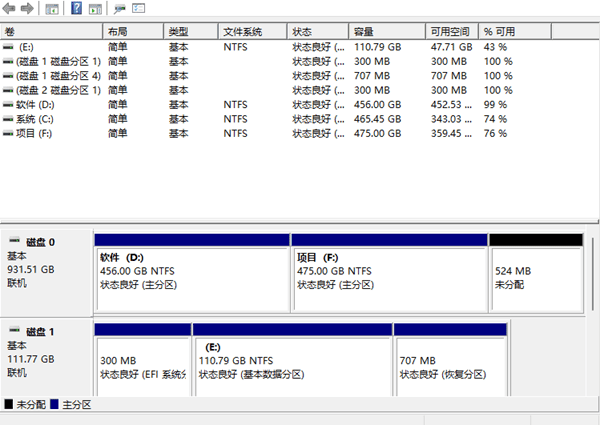Open Help via the blue question-mark icon
This screenshot has width=600, height=425.
click(x=77, y=8)
